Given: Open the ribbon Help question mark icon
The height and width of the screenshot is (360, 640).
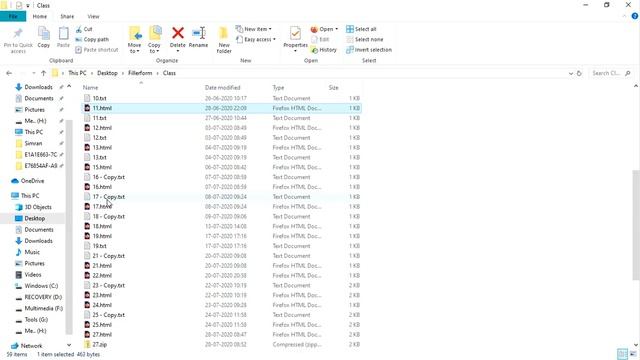Looking at the screenshot, I should click(635, 16).
